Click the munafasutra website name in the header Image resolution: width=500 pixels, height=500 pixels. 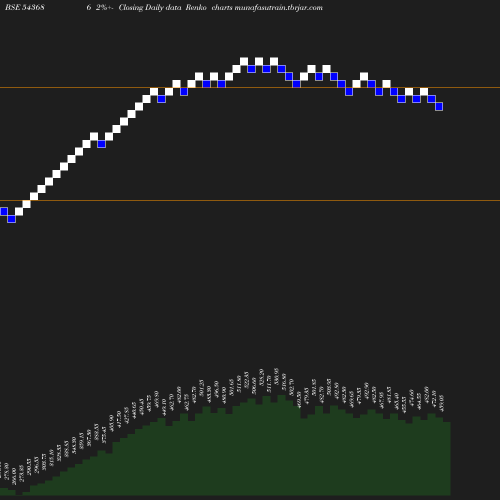pos(279,7)
